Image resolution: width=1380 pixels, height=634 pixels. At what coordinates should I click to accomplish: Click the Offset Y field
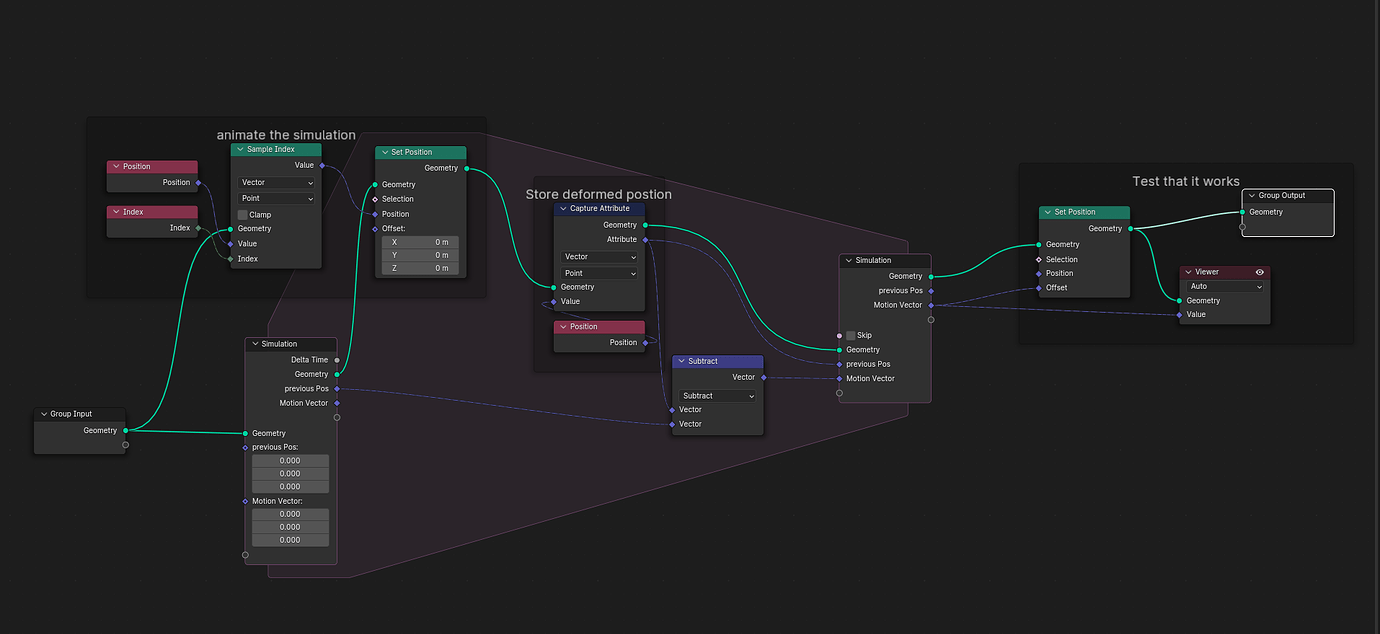pos(421,255)
